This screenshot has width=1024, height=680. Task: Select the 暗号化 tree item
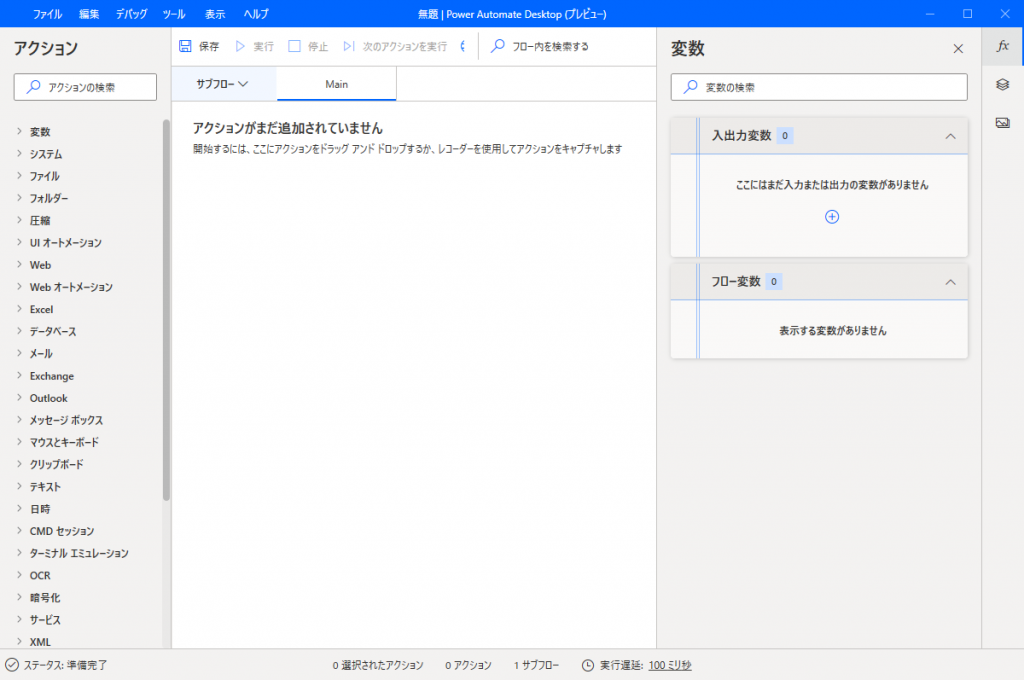[45, 598]
